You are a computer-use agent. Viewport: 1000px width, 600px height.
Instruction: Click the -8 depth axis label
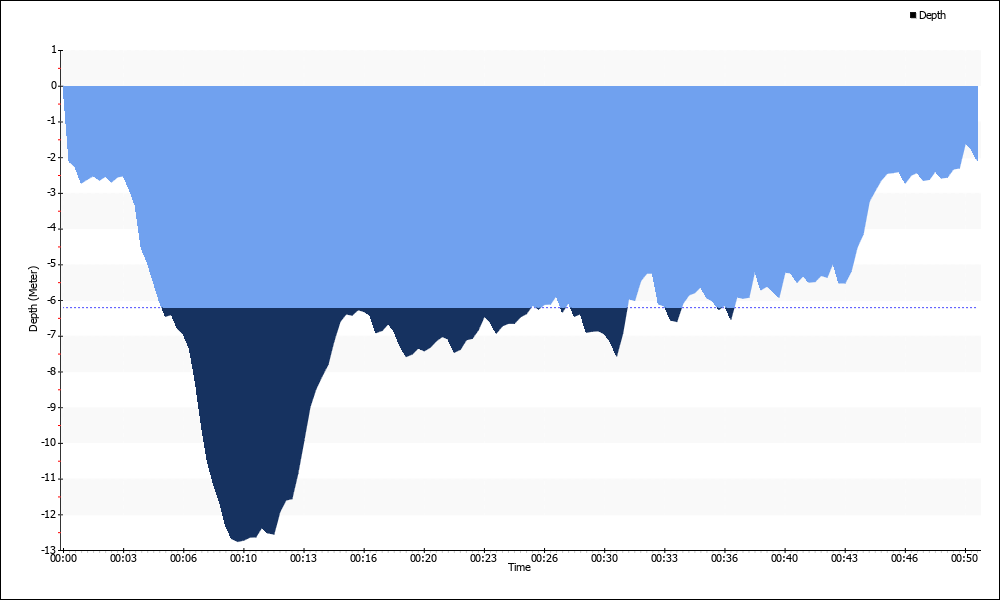[52, 371]
